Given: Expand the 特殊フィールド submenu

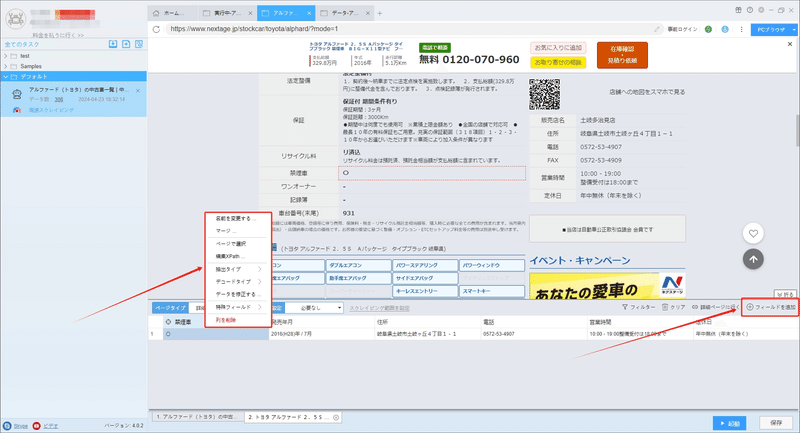Looking at the screenshot, I should coord(237,307).
